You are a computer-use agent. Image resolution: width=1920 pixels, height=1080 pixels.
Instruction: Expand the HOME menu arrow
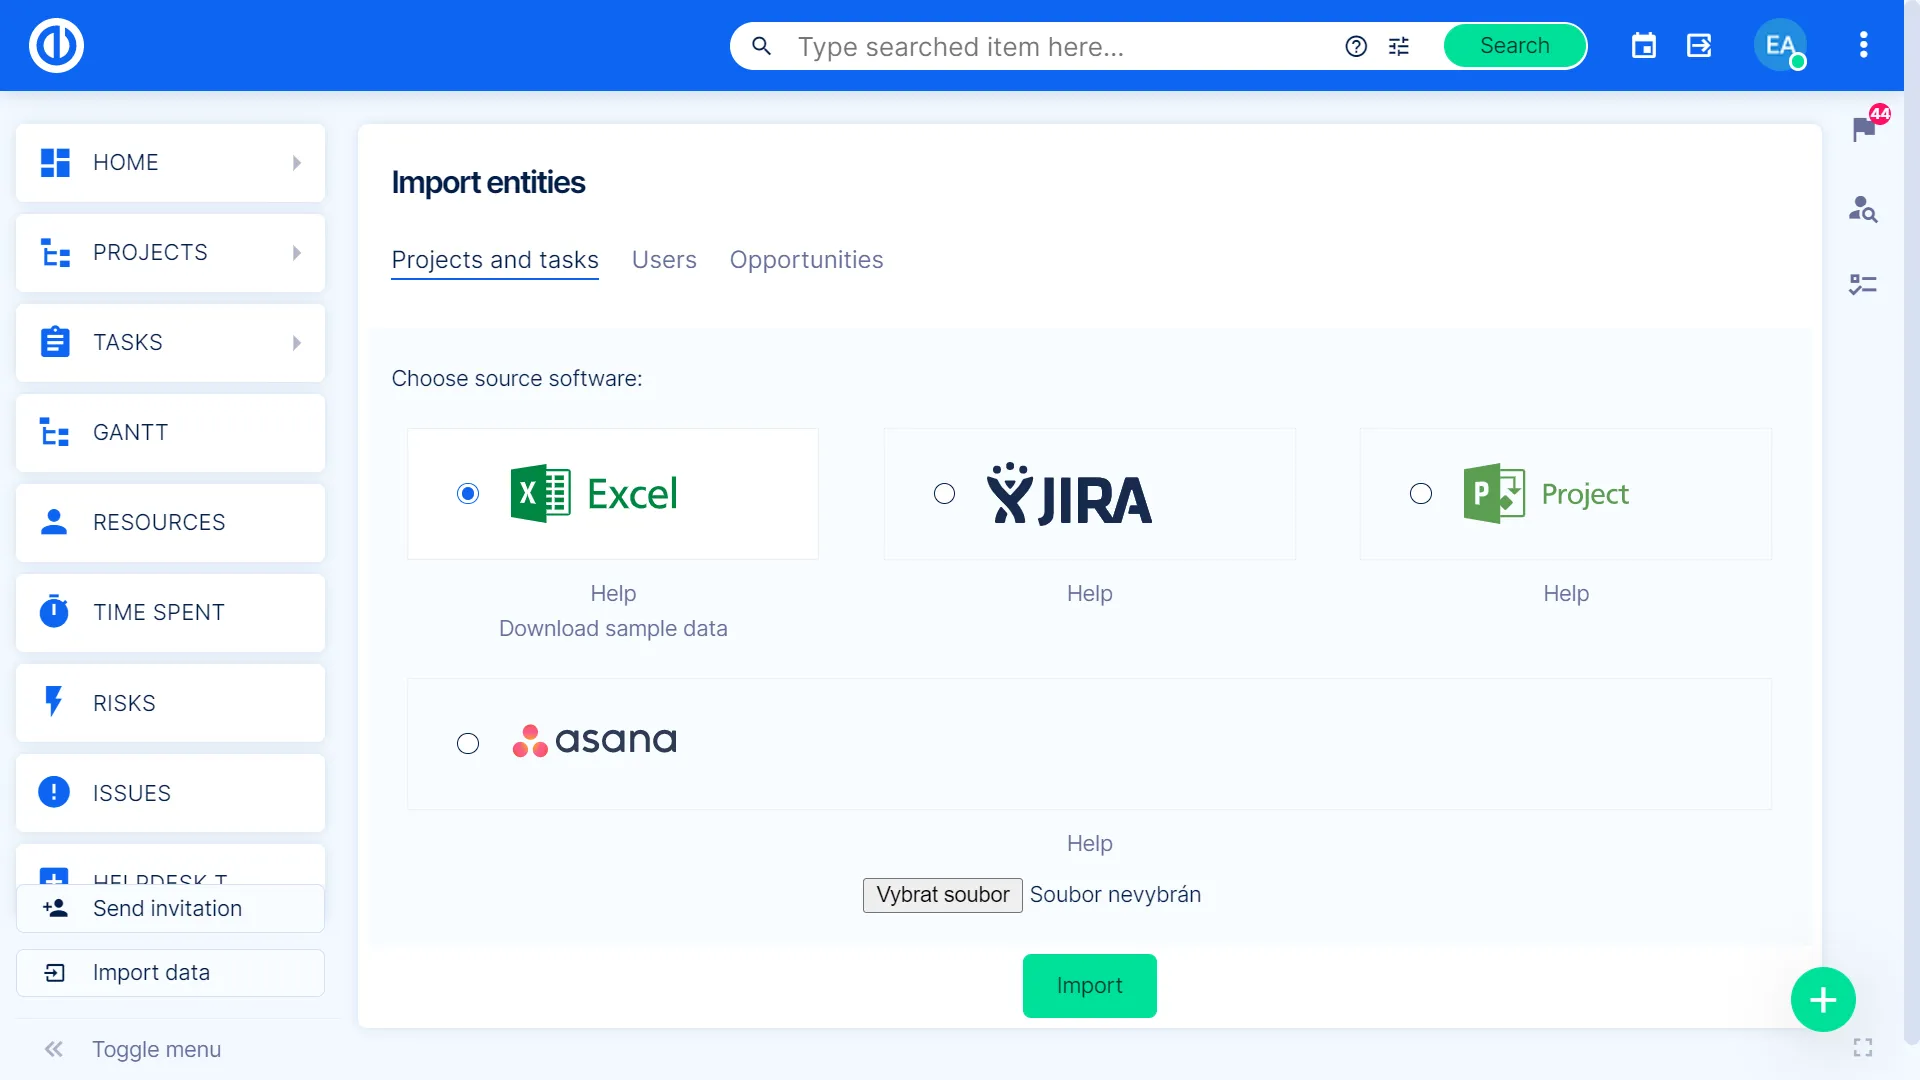click(297, 163)
